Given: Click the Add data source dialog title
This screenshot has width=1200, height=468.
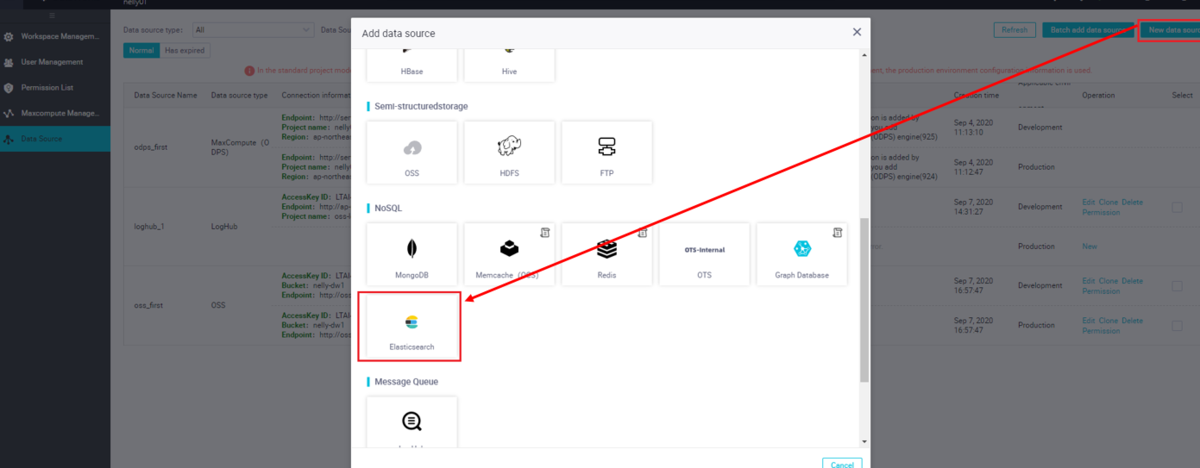Looking at the screenshot, I should [398, 33].
